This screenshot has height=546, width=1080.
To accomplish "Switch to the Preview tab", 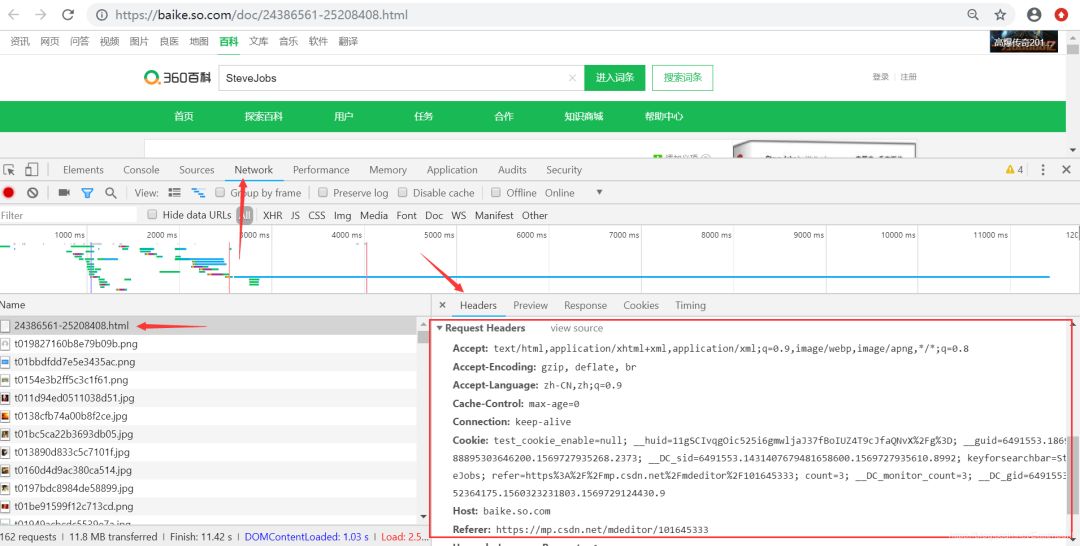I will click(530, 305).
